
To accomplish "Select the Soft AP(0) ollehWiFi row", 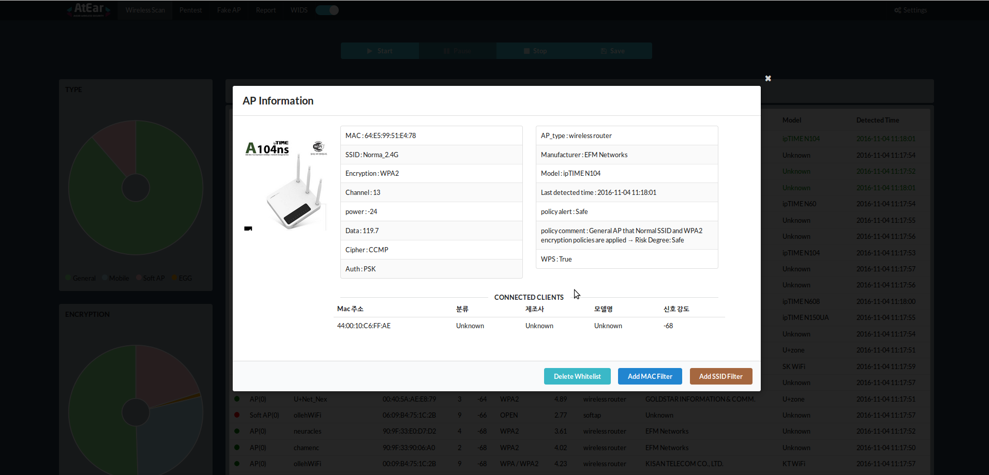I will (x=577, y=416).
